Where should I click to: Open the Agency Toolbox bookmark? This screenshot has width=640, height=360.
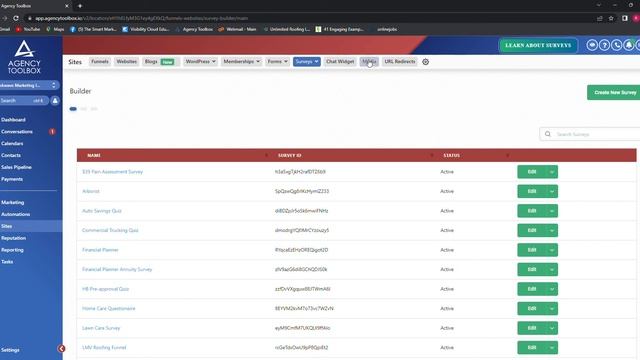[194, 29]
